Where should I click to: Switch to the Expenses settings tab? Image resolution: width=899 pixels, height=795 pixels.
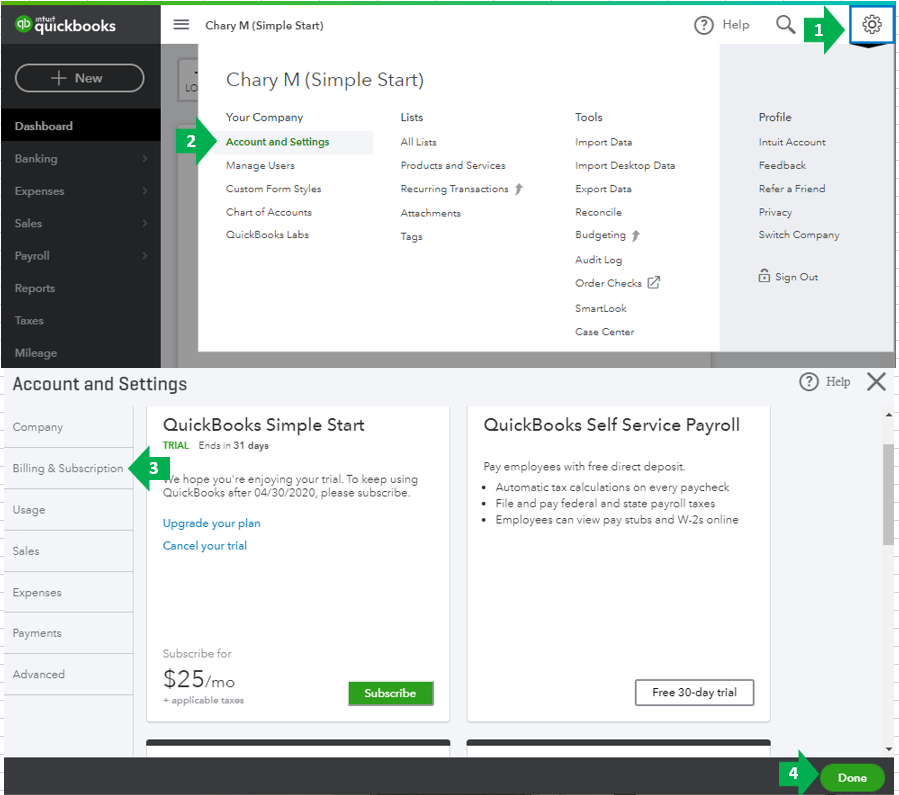coord(69,592)
